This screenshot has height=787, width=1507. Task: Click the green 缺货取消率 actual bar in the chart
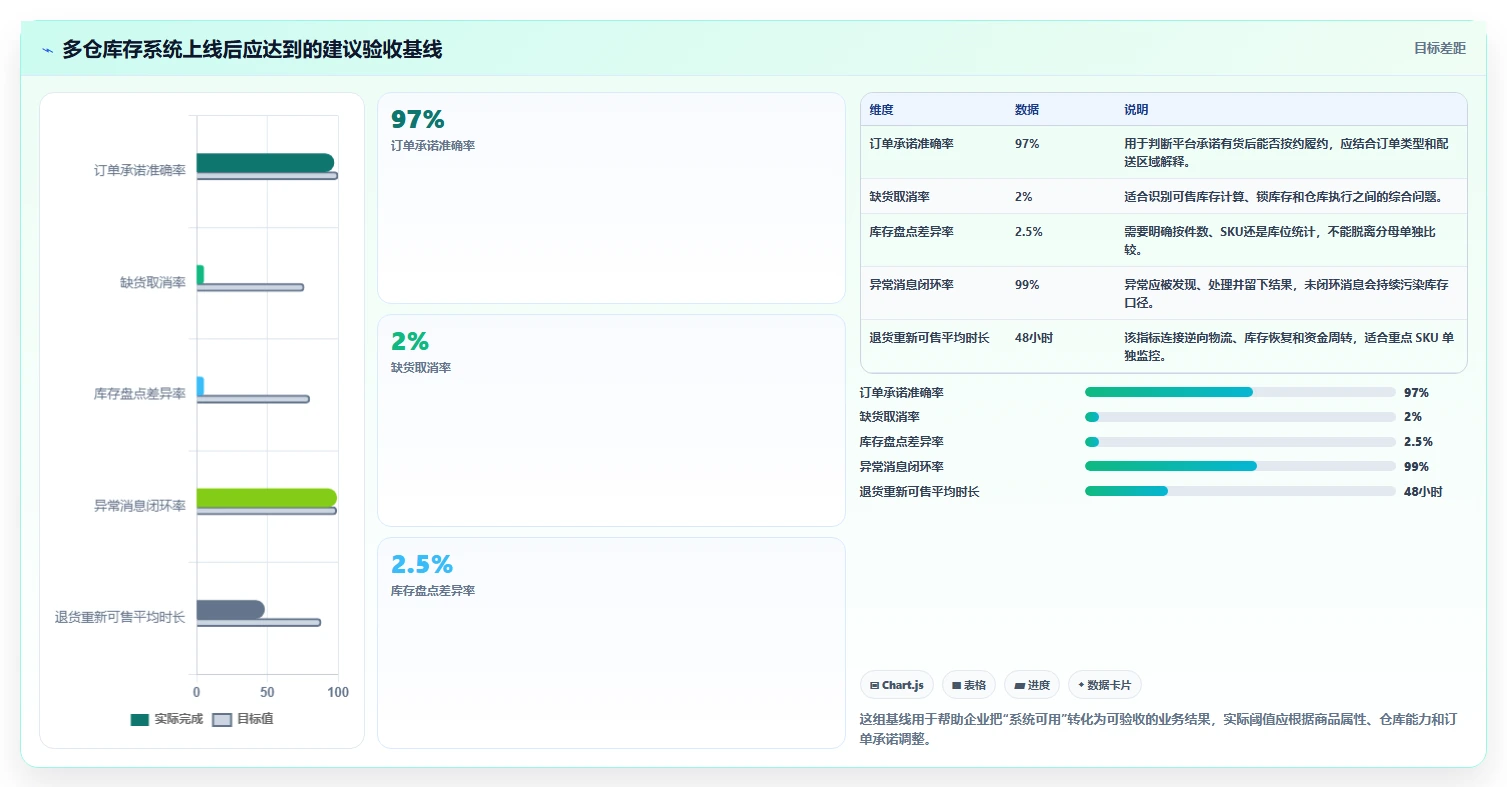pyautogui.click(x=200, y=274)
